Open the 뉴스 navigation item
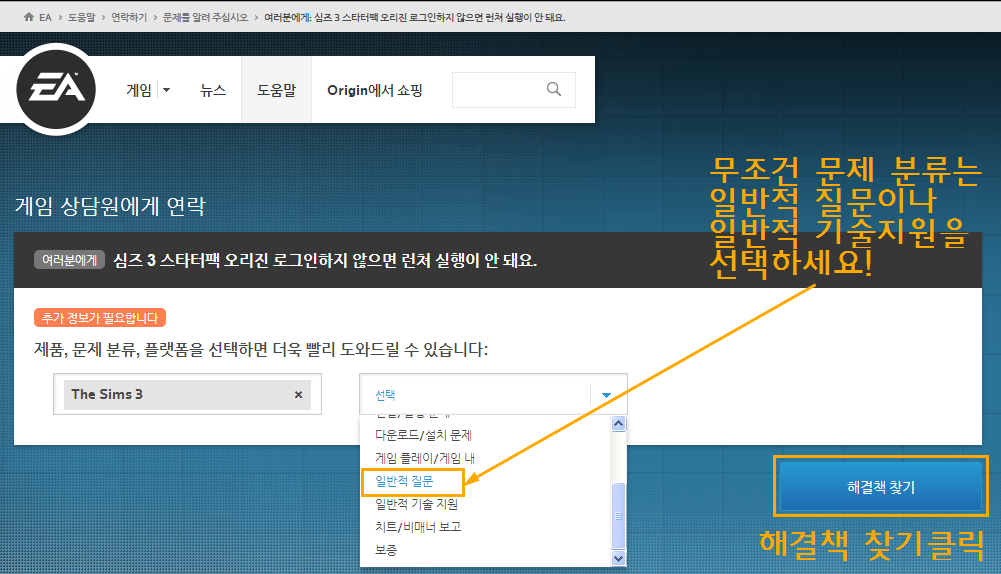Screen dimensions: 1001x574 point(213,90)
